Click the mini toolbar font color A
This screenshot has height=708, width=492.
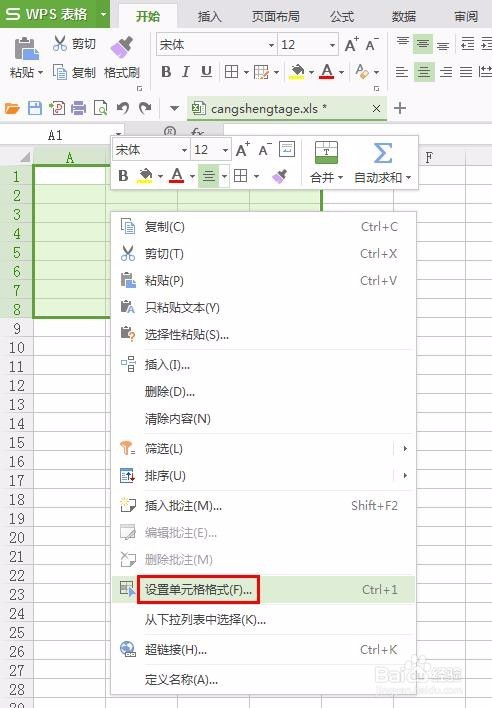coord(177,175)
